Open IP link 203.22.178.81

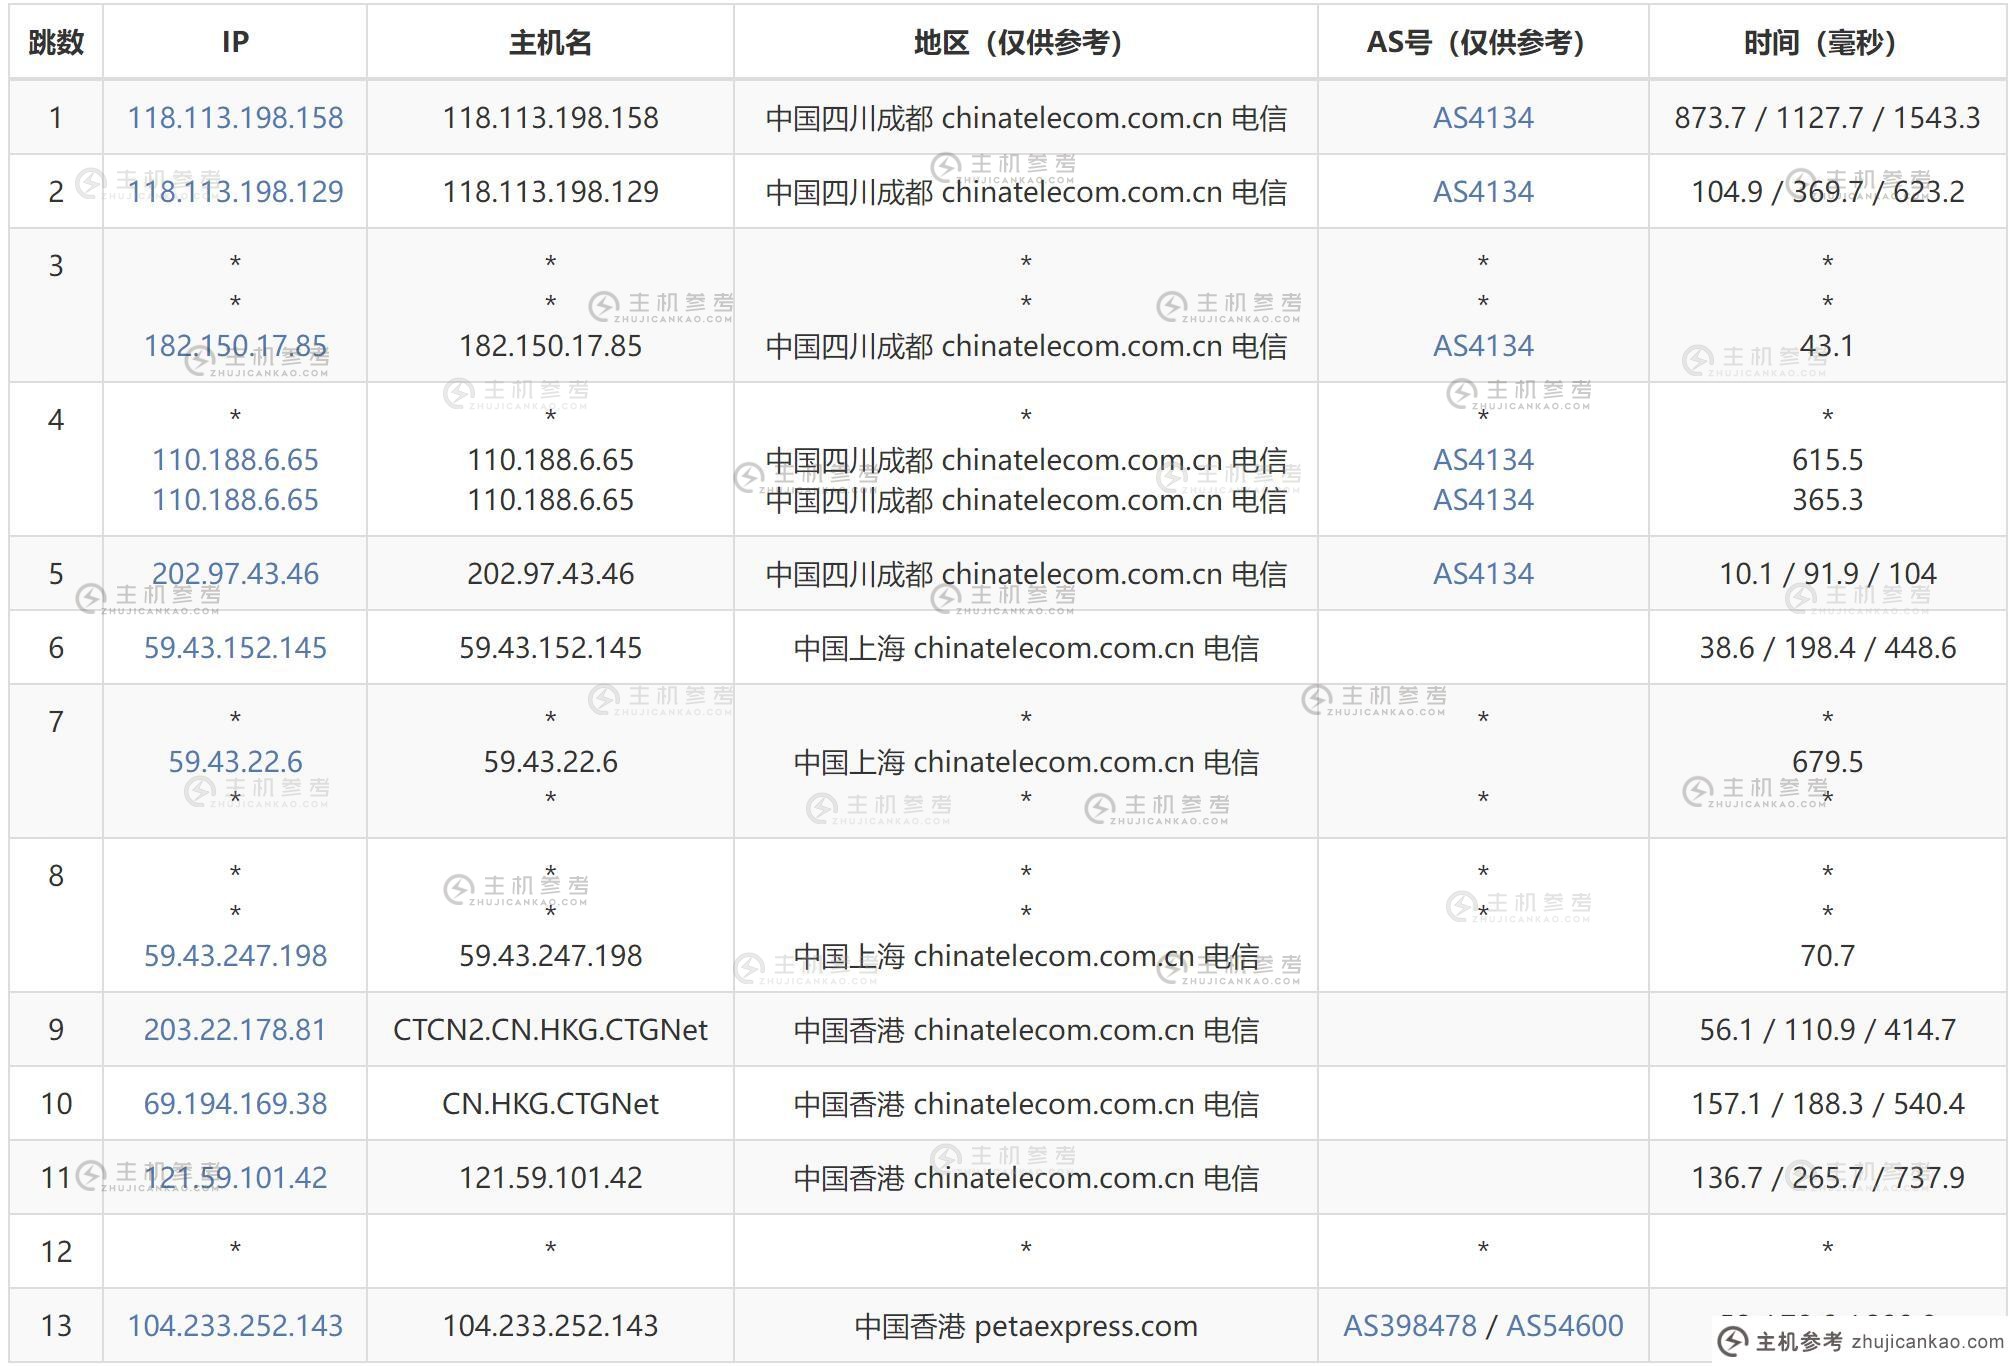coord(235,1030)
